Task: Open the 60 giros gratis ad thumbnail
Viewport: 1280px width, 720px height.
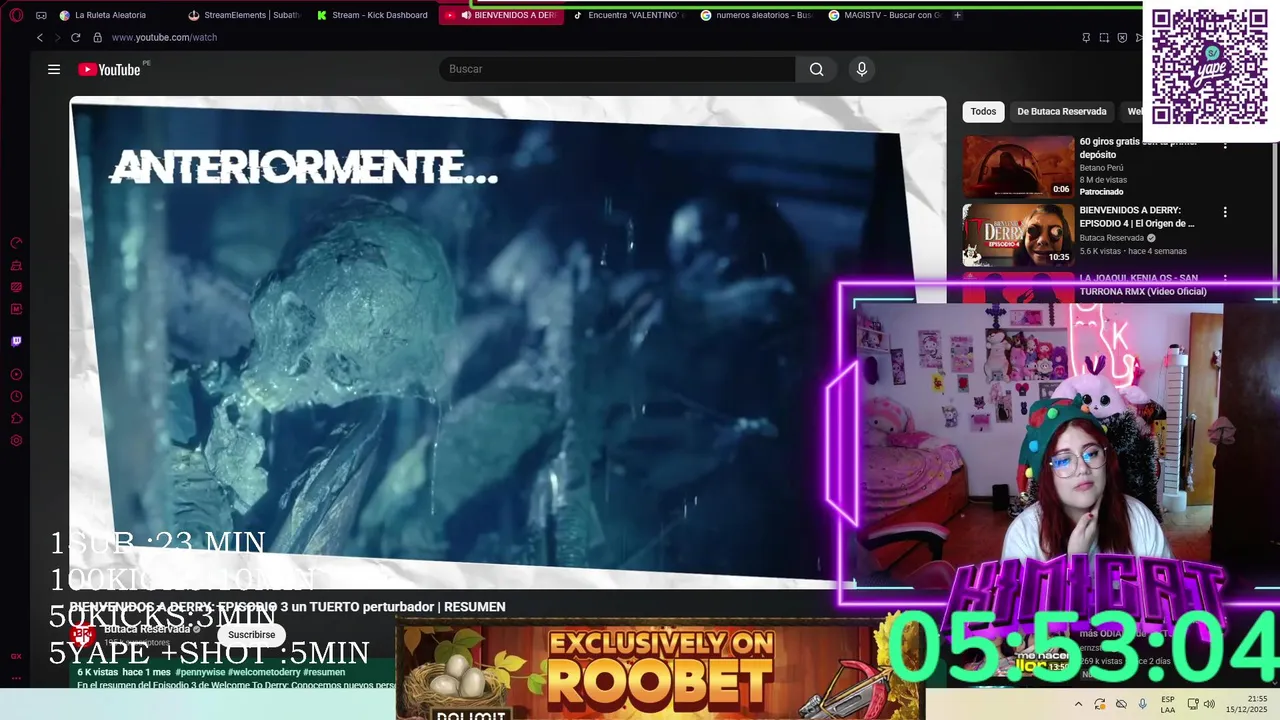Action: point(1018,166)
